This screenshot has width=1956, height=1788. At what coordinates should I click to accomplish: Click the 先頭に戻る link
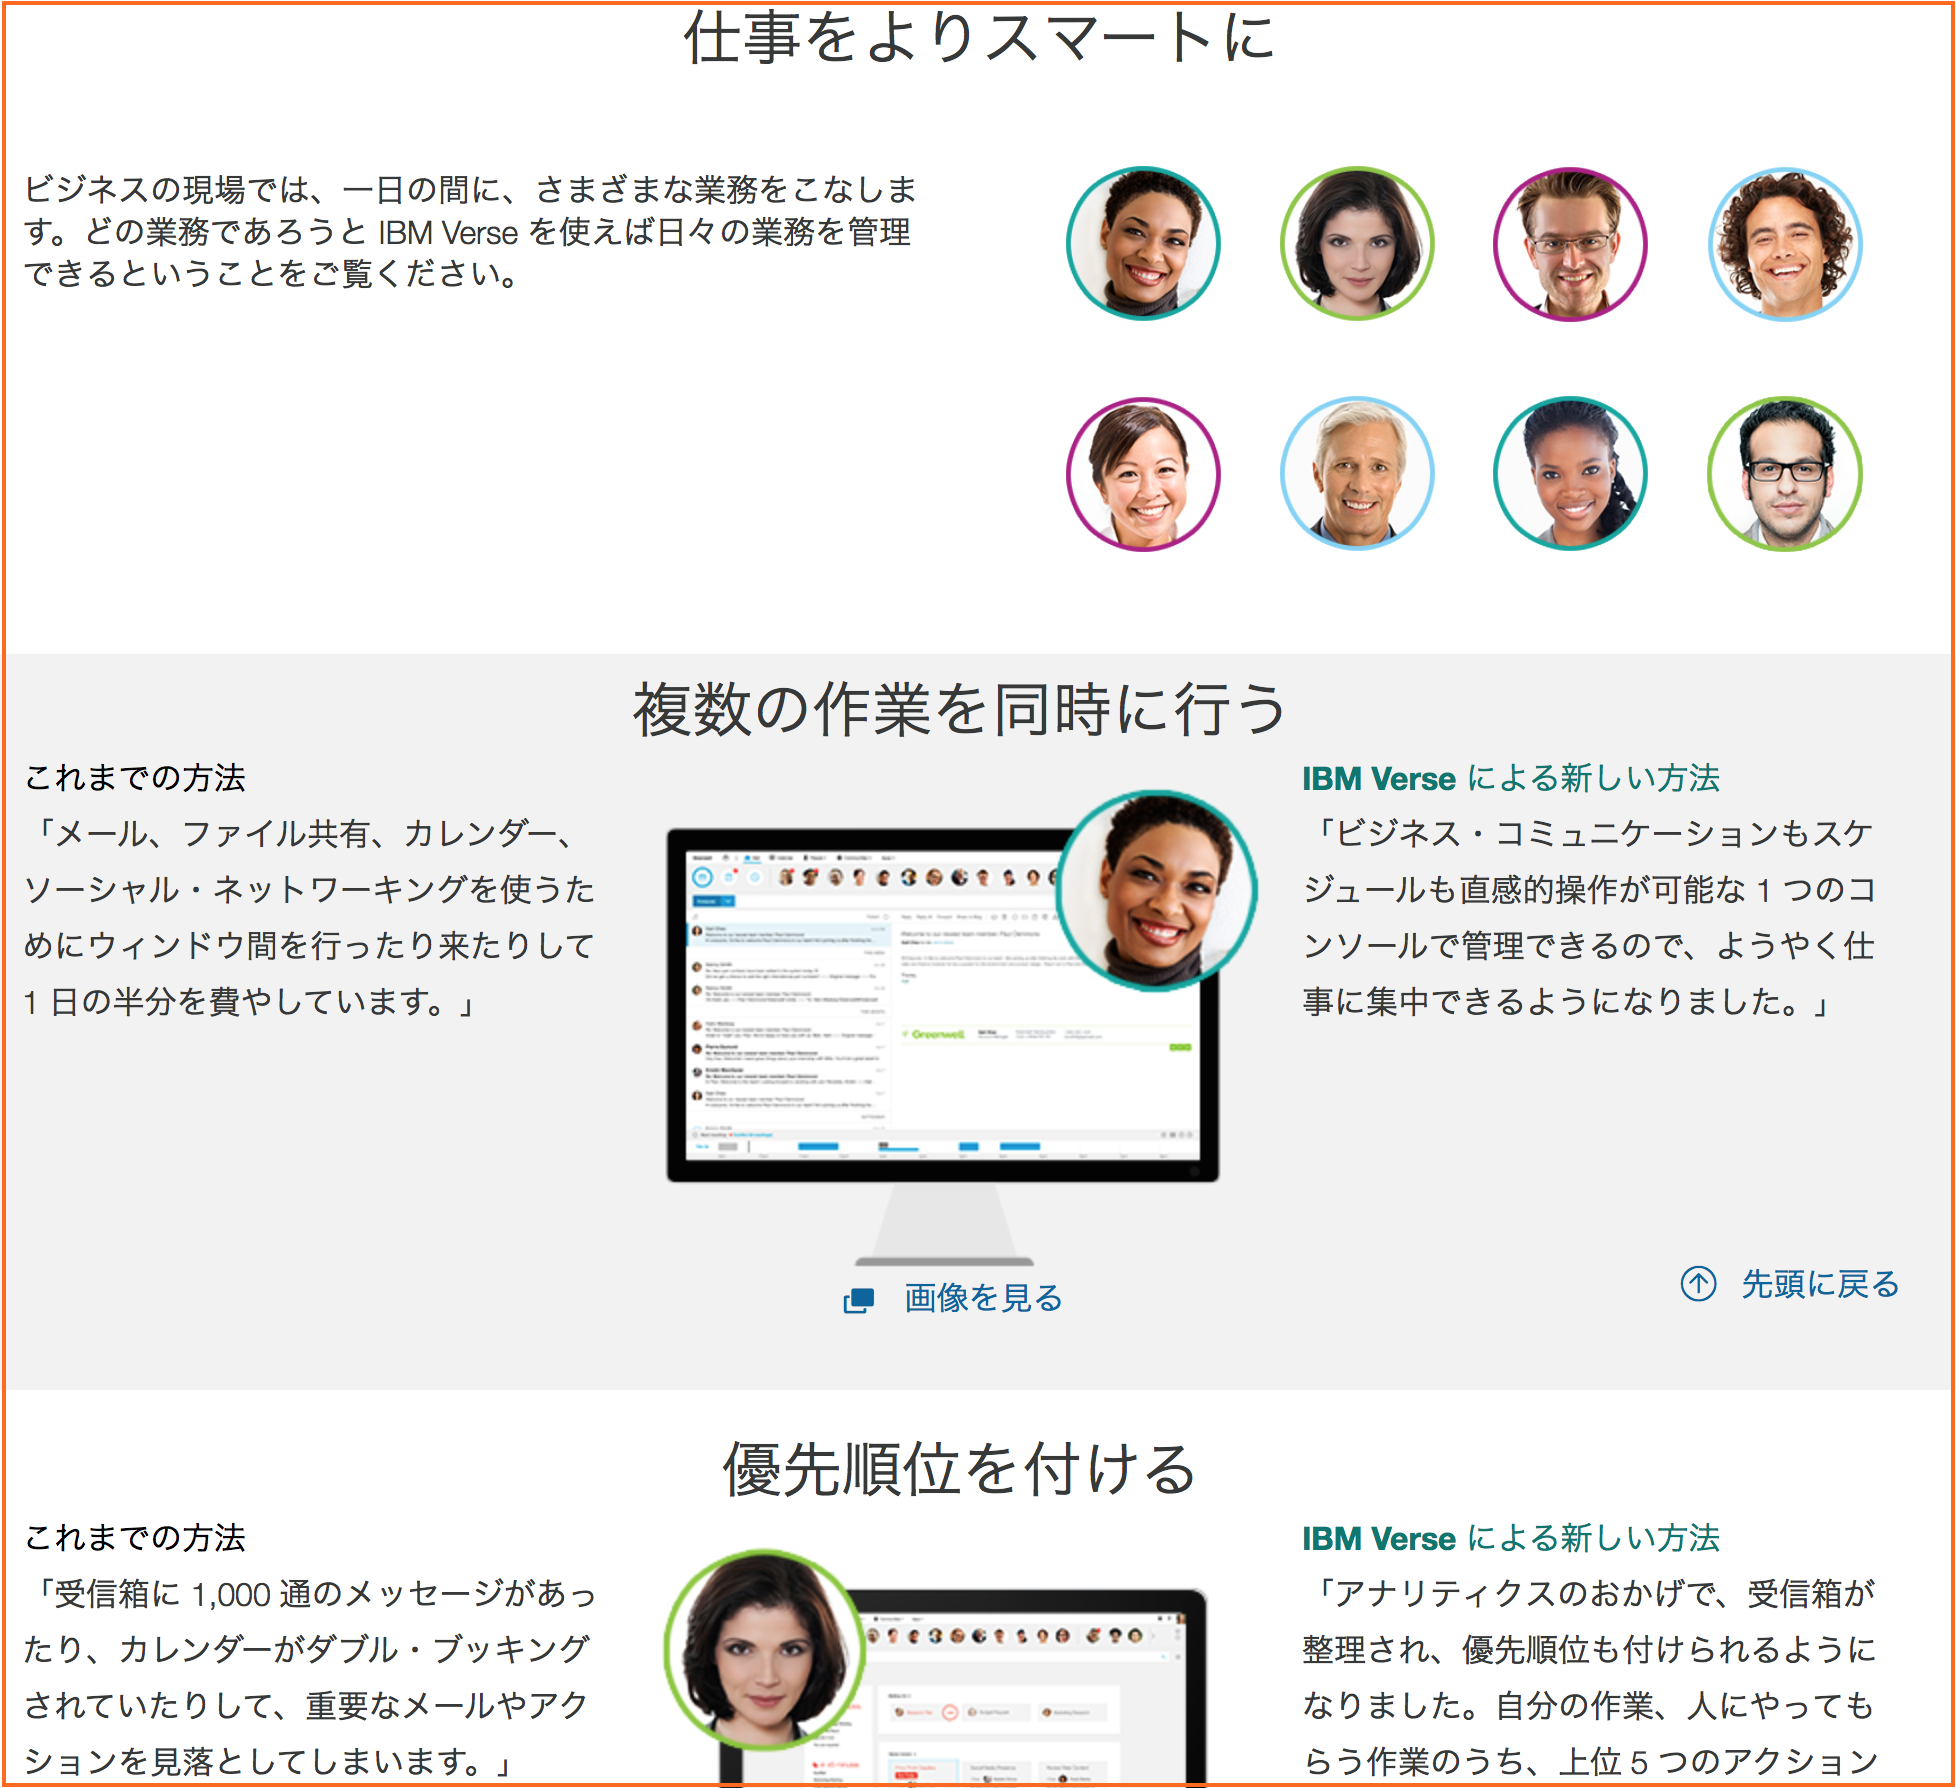(1820, 1284)
